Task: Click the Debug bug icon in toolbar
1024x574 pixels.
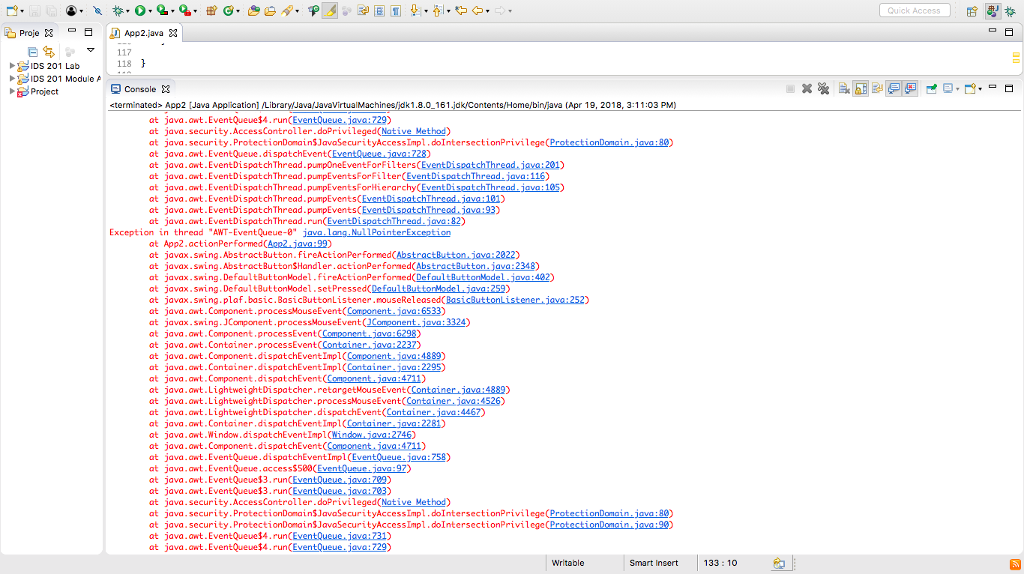Action: [x=119, y=11]
